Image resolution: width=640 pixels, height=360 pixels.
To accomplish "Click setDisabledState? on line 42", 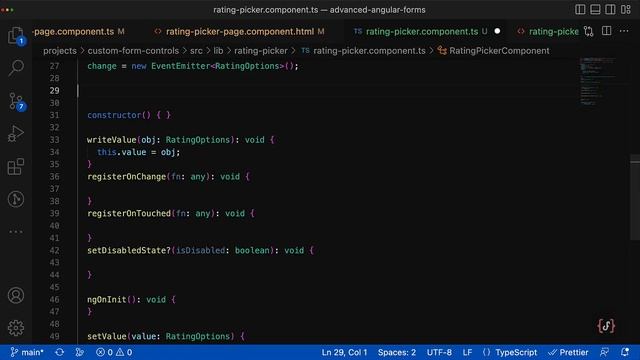I will [129, 250].
